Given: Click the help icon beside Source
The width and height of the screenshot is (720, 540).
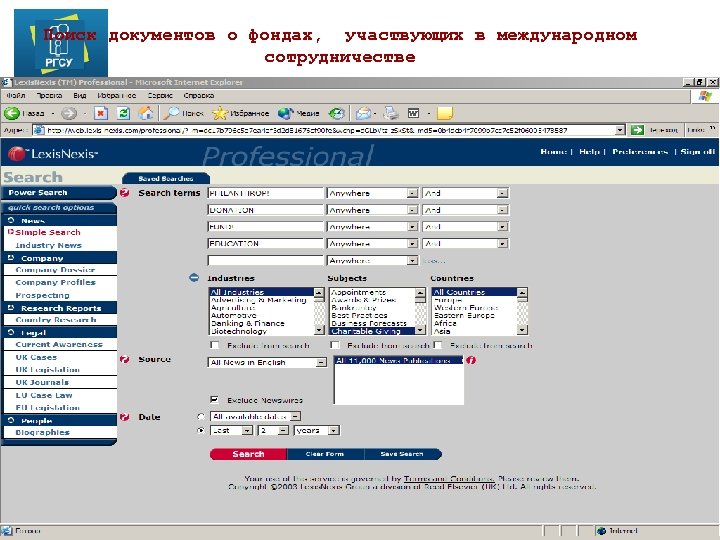Looking at the screenshot, I should click(124, 359).
